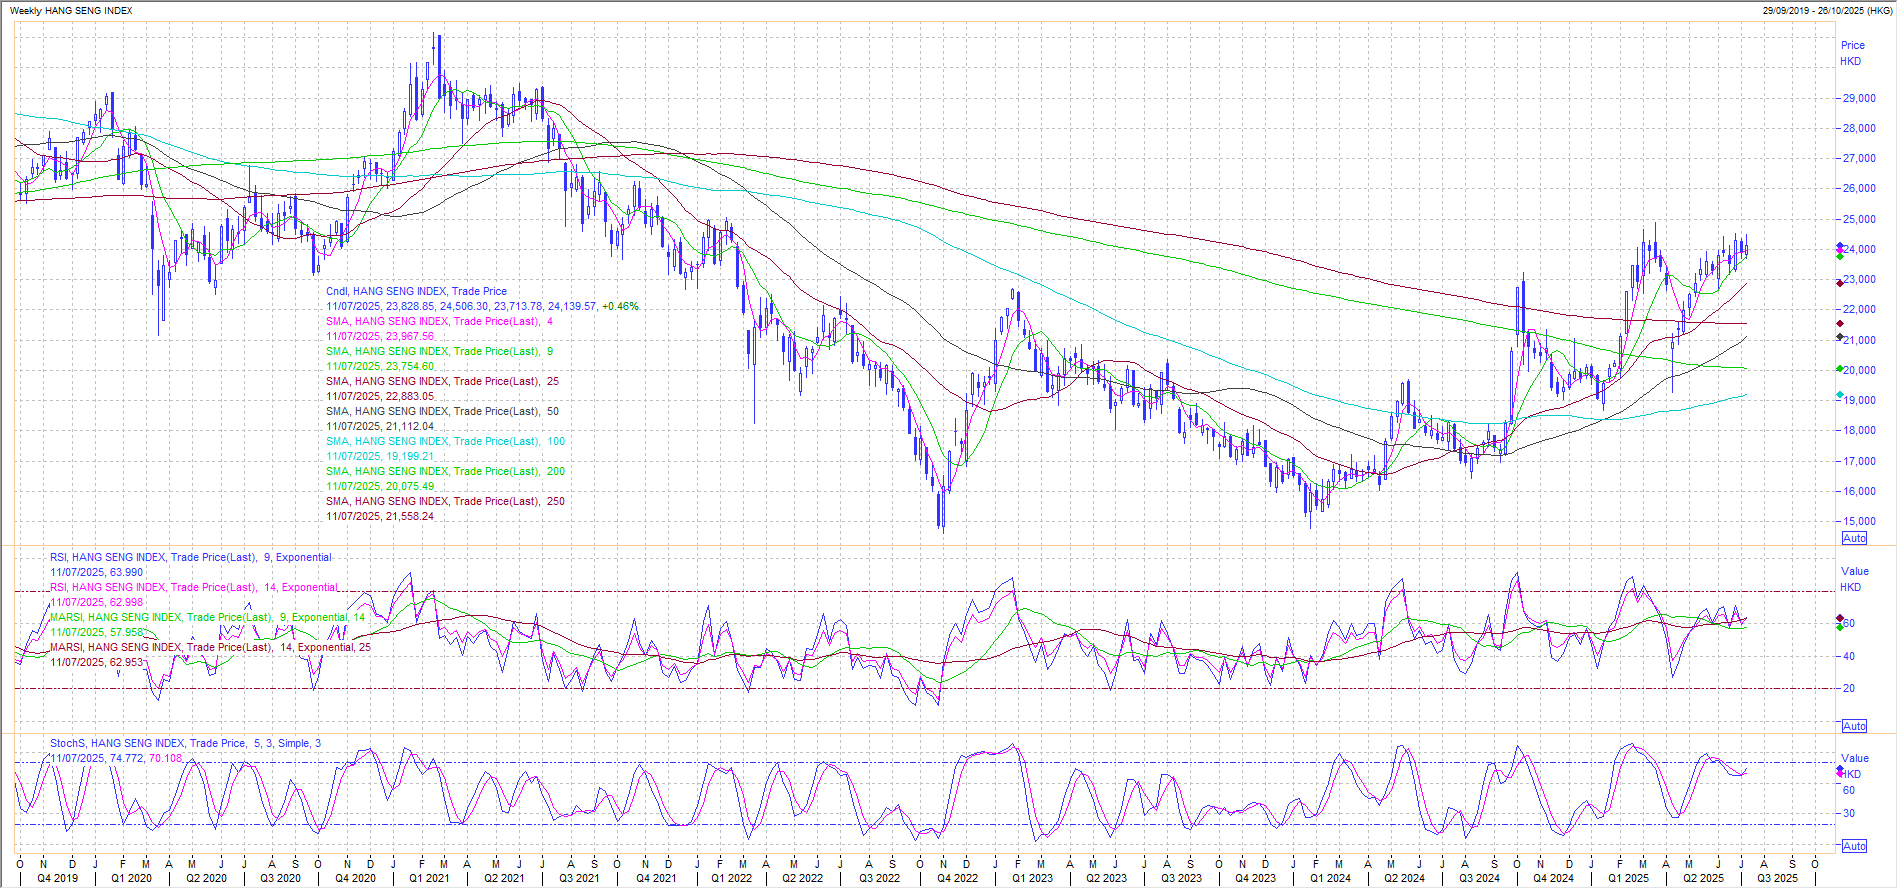Click the Q1 2025 quarter label
The width and height of the screenshot is (1898, 889).
(x=1628, y=879)
